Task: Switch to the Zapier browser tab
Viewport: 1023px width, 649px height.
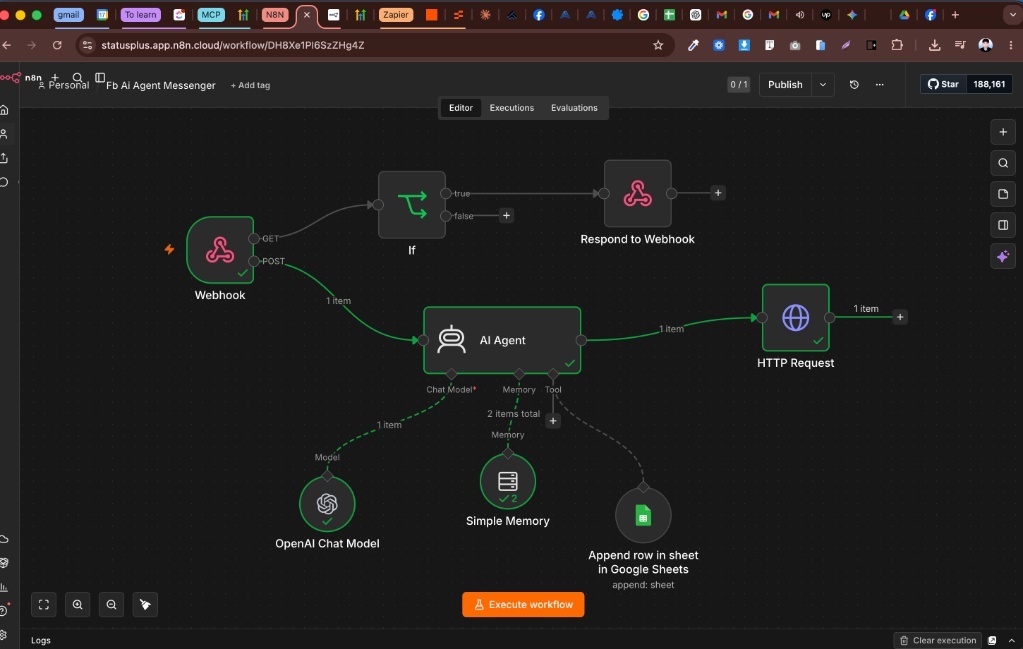Action: pyautogui.click(x=395, y=14)
